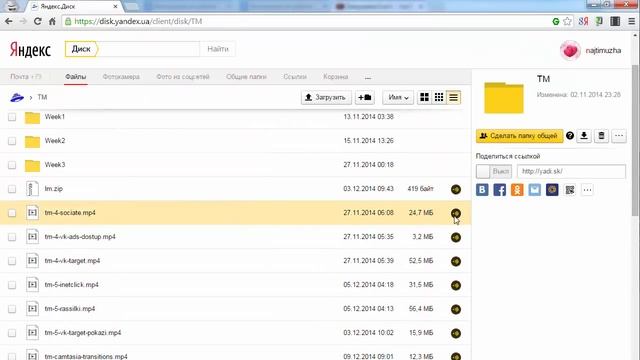This screenshot has height=360, width=640.
Task: Switch to list view
Action: click(453, 97)
